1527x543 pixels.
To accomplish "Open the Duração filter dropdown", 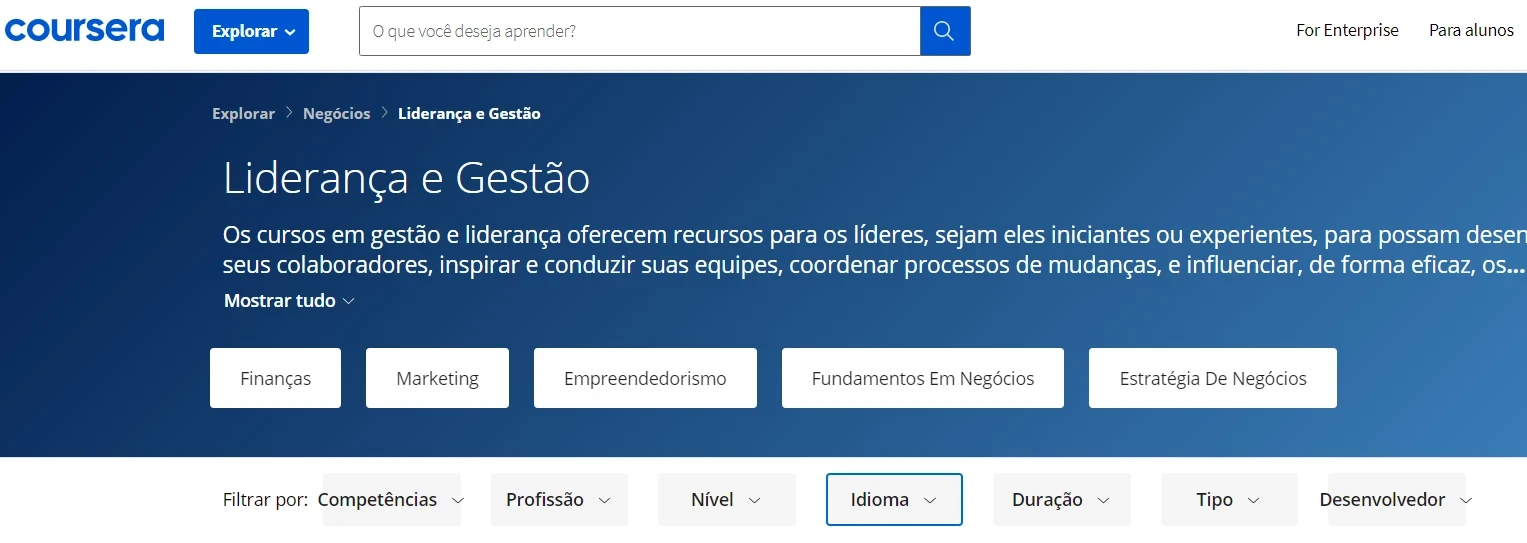I will click(x=1062, y=500).
